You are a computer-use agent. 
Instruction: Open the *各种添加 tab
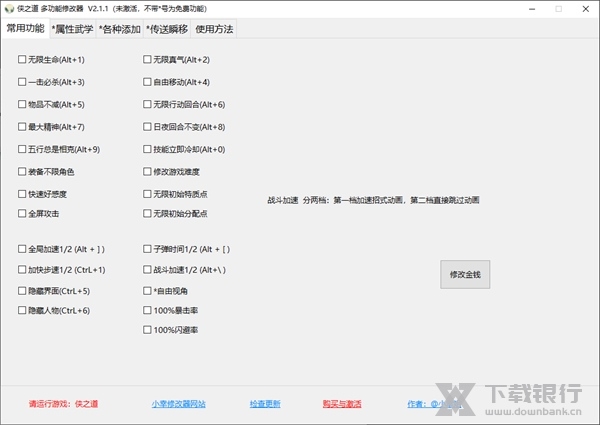(x=120, y=29)
